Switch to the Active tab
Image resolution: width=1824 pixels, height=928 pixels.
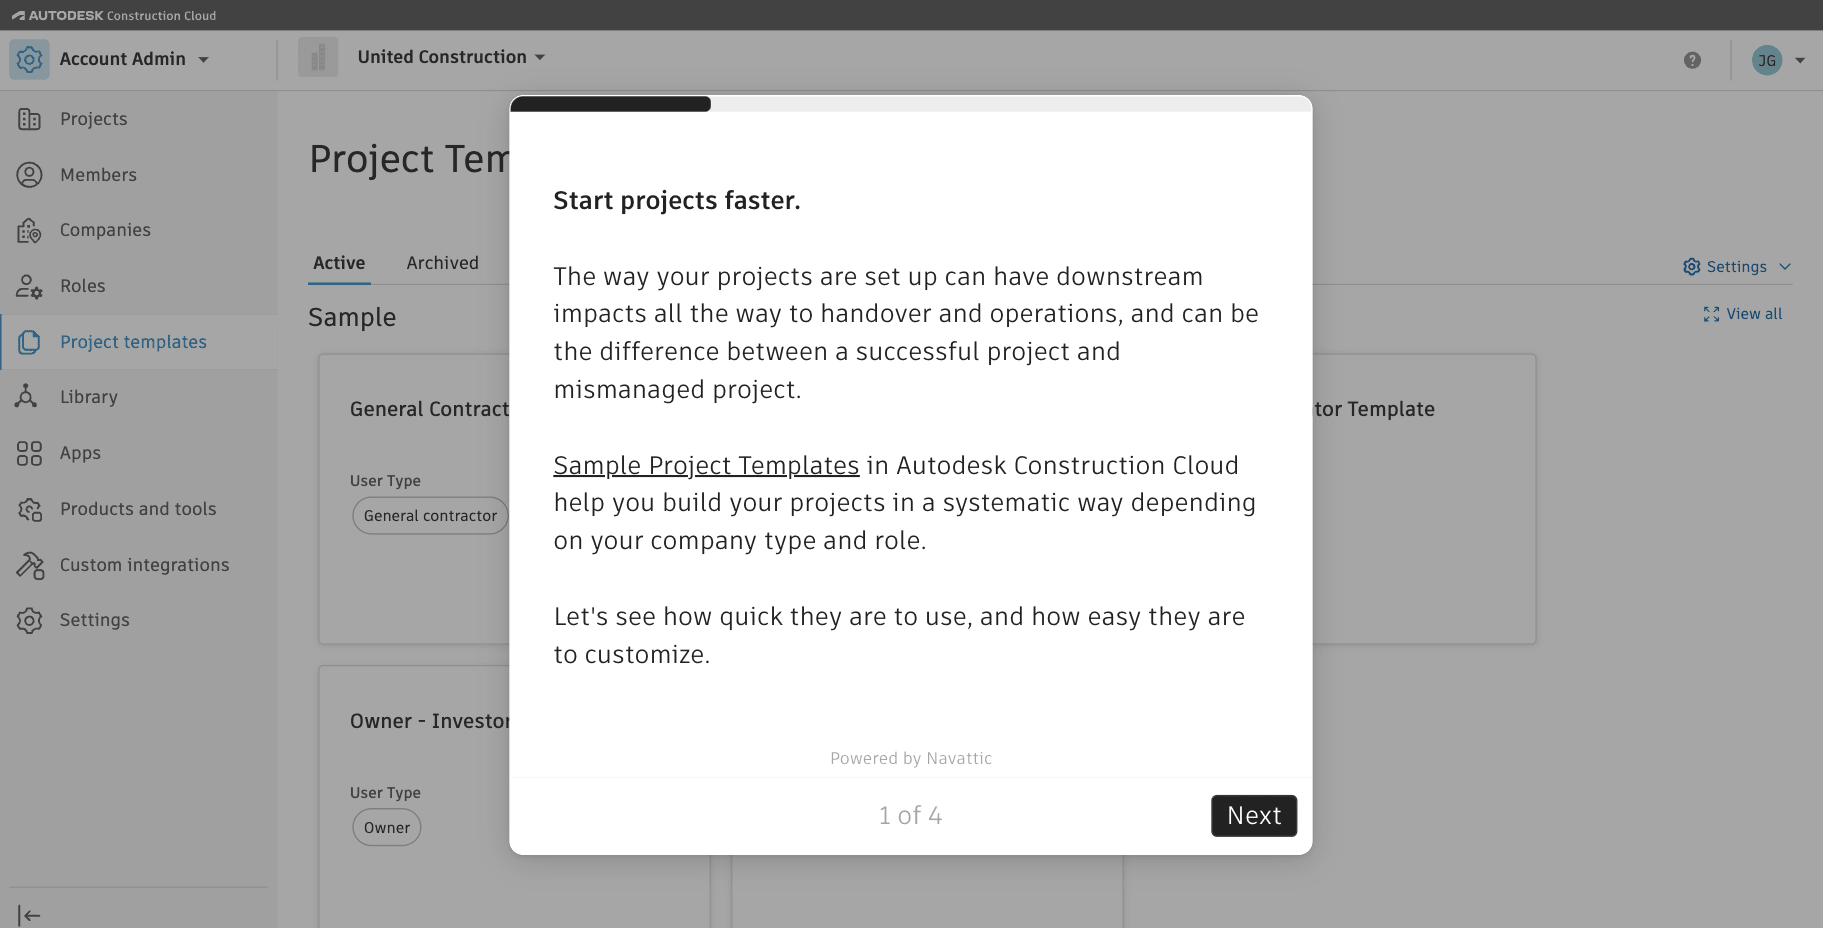[x=339, y=263]
